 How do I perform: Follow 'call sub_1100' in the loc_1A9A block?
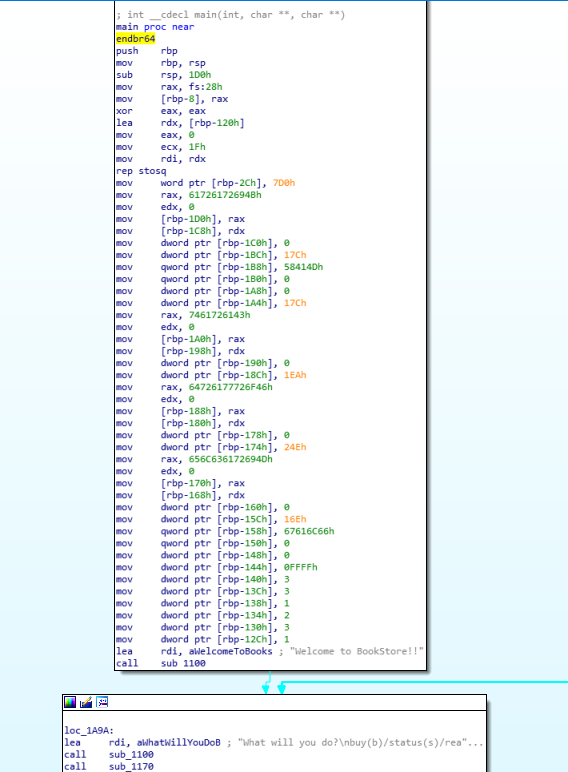tap(109, 755)
